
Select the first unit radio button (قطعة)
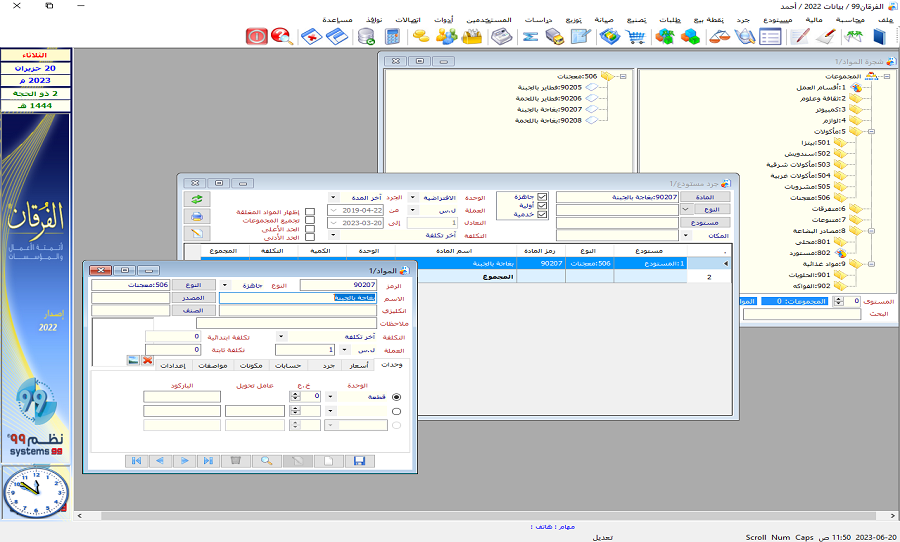397,397
